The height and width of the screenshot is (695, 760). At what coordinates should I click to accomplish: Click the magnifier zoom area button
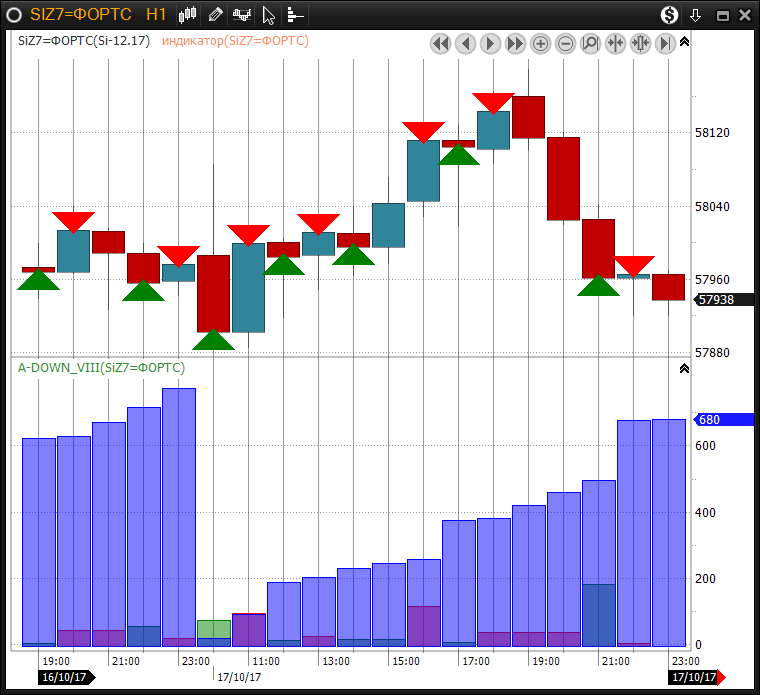[x=590, y=43]
